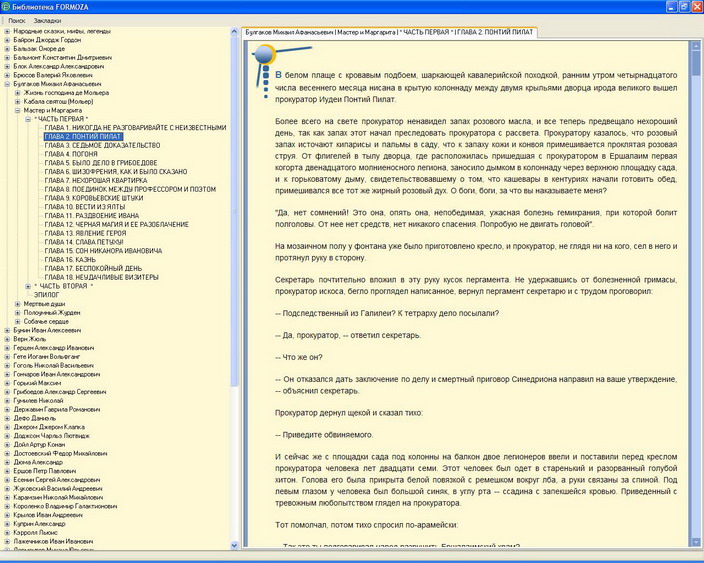704x563 pixels.
Task: Select author Дюма Александр
Action: pyautogui.click(x=38, y=462)
